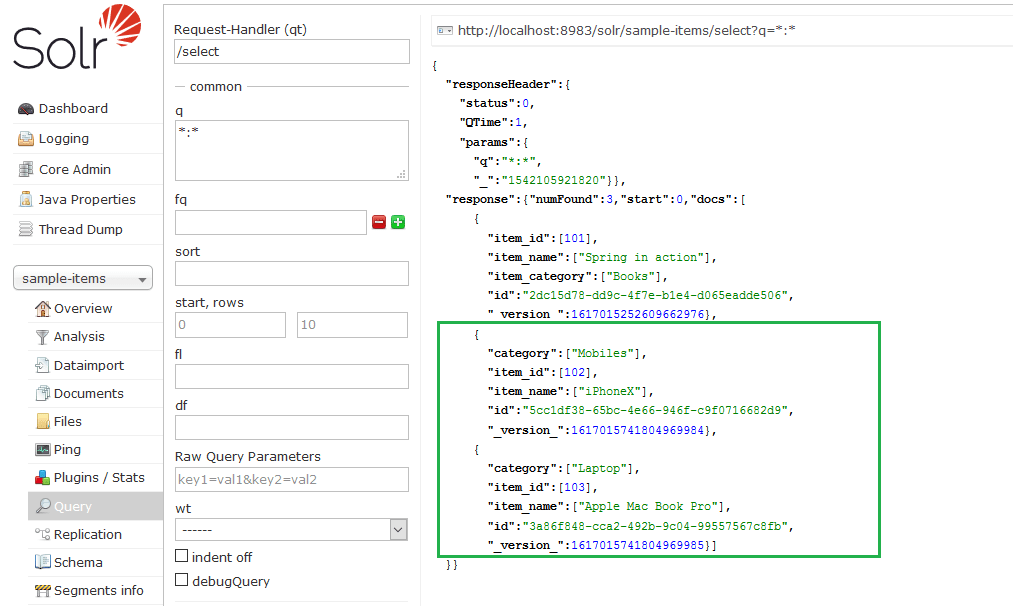Open Core Admin via its icon
The width and height of the screenshot is (1013, 606).
pos(26,170)
